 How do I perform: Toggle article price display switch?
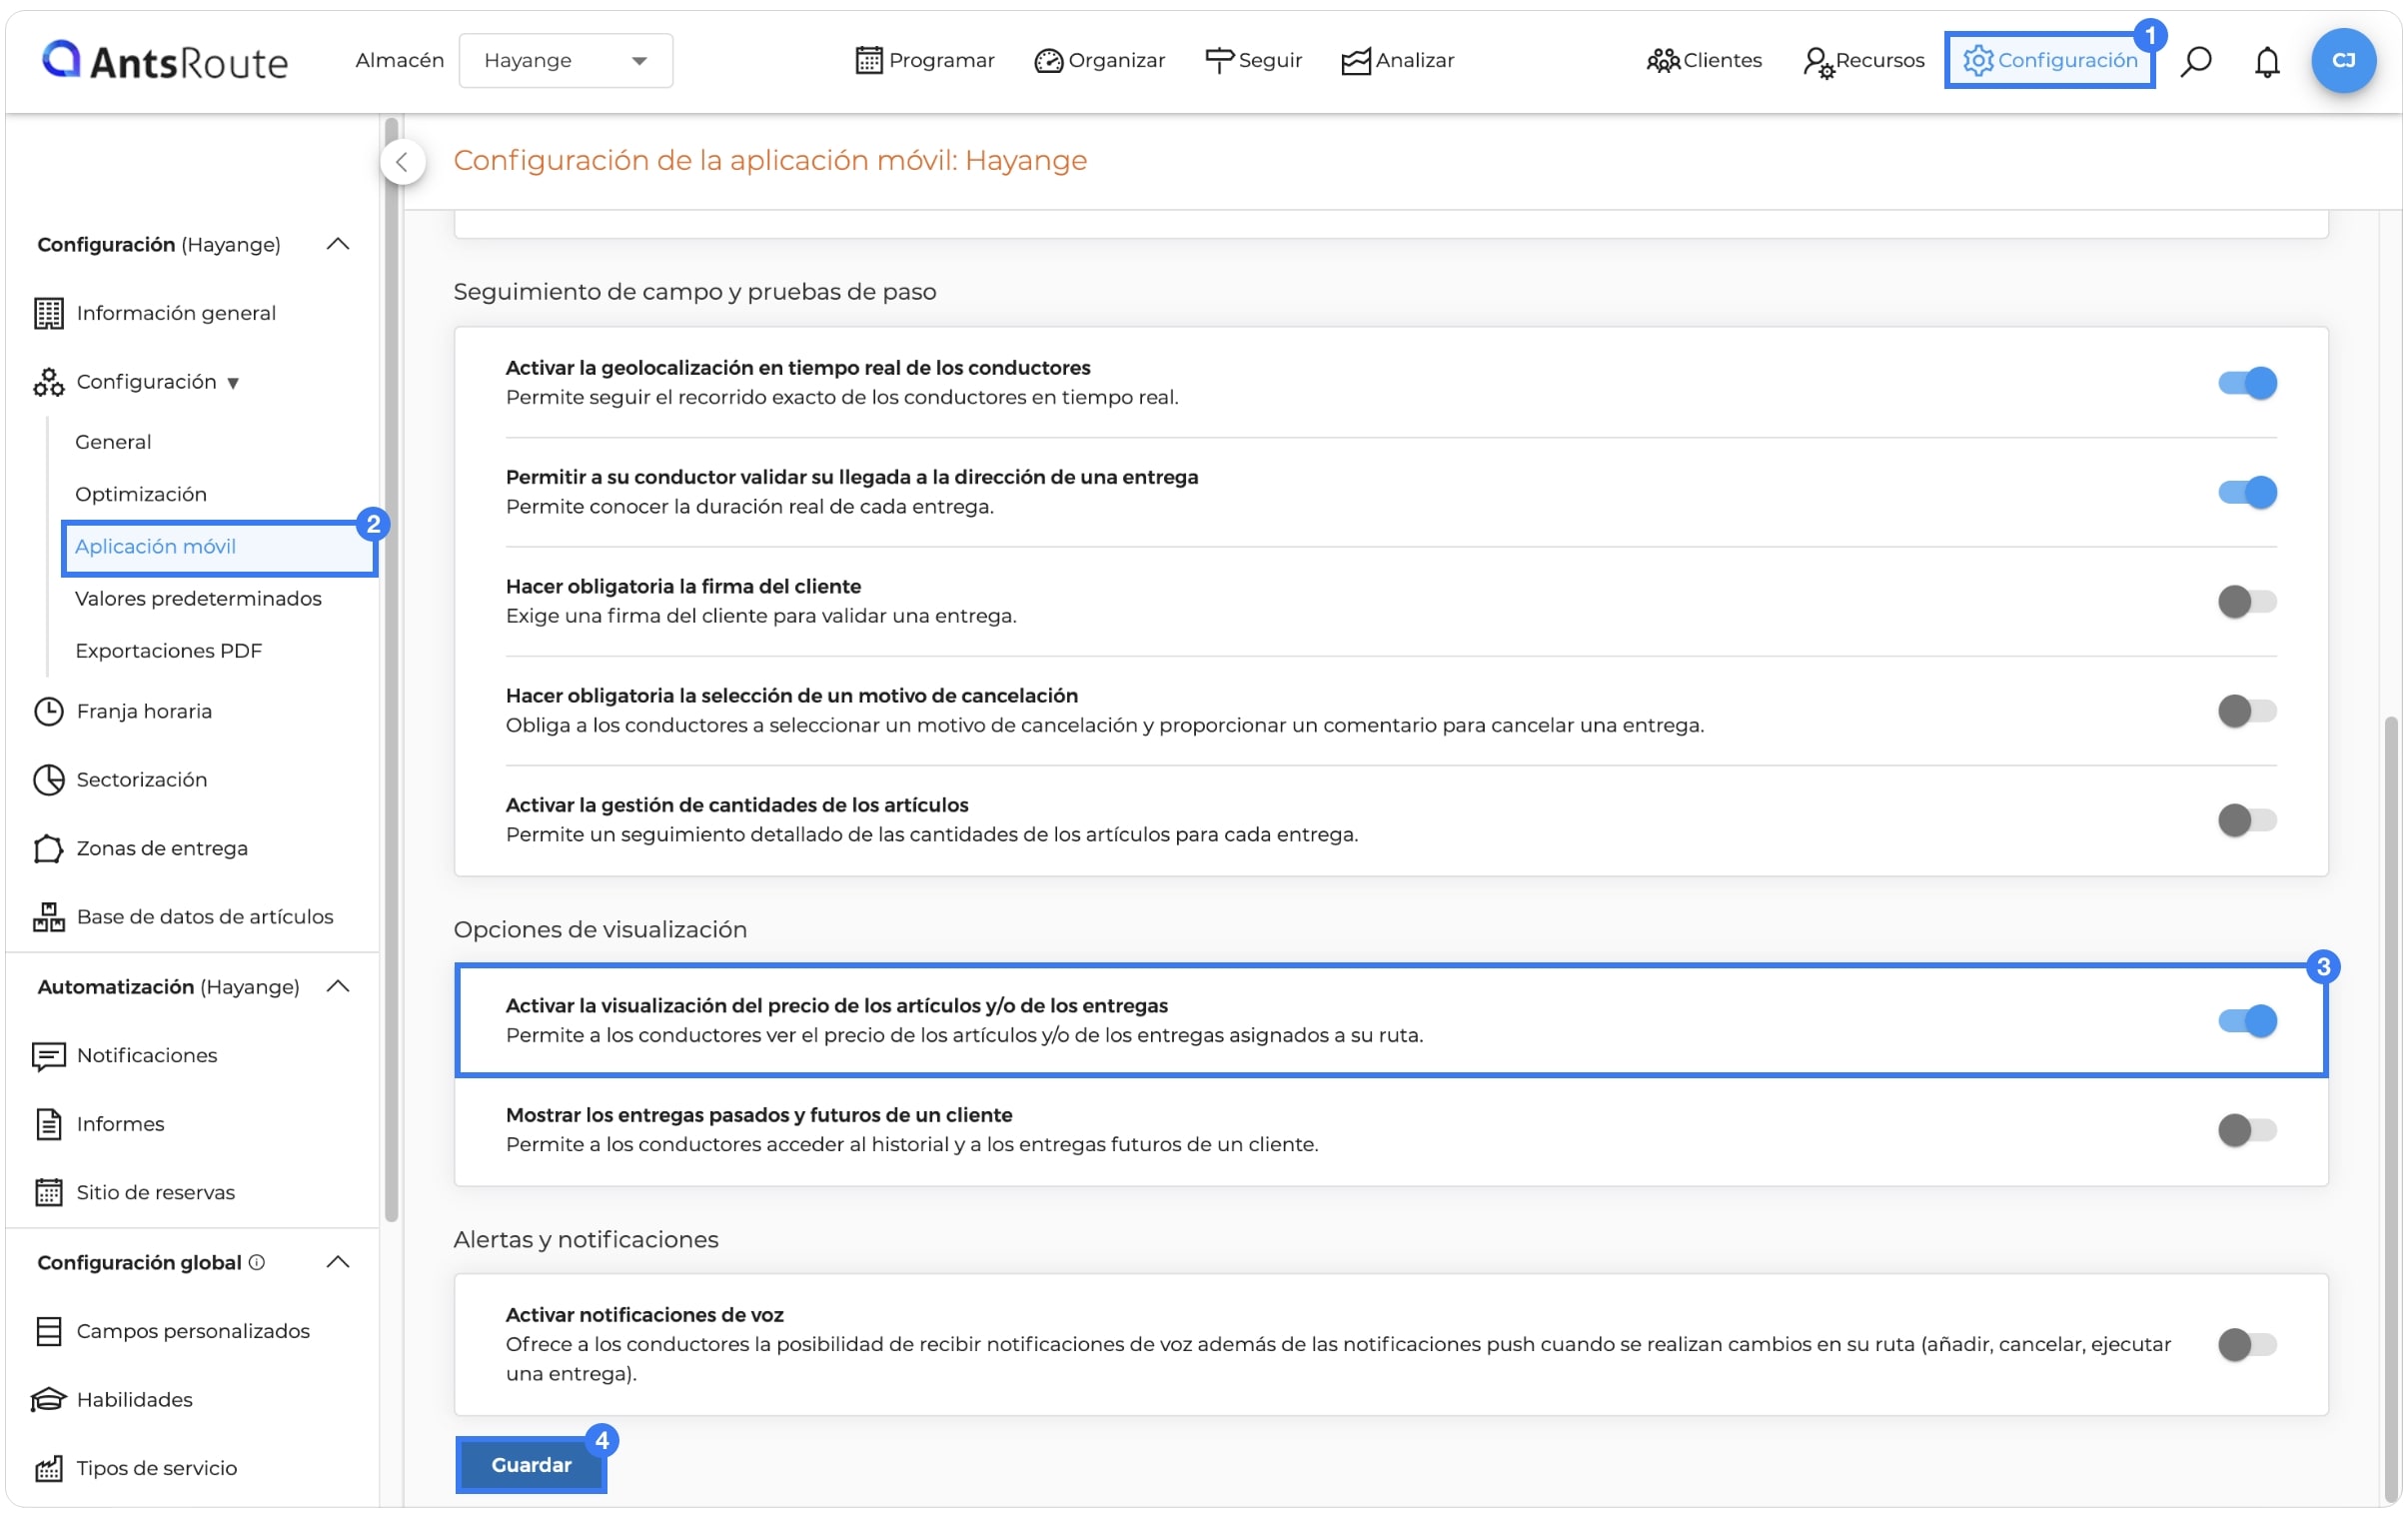[x=2247, y=1021]
